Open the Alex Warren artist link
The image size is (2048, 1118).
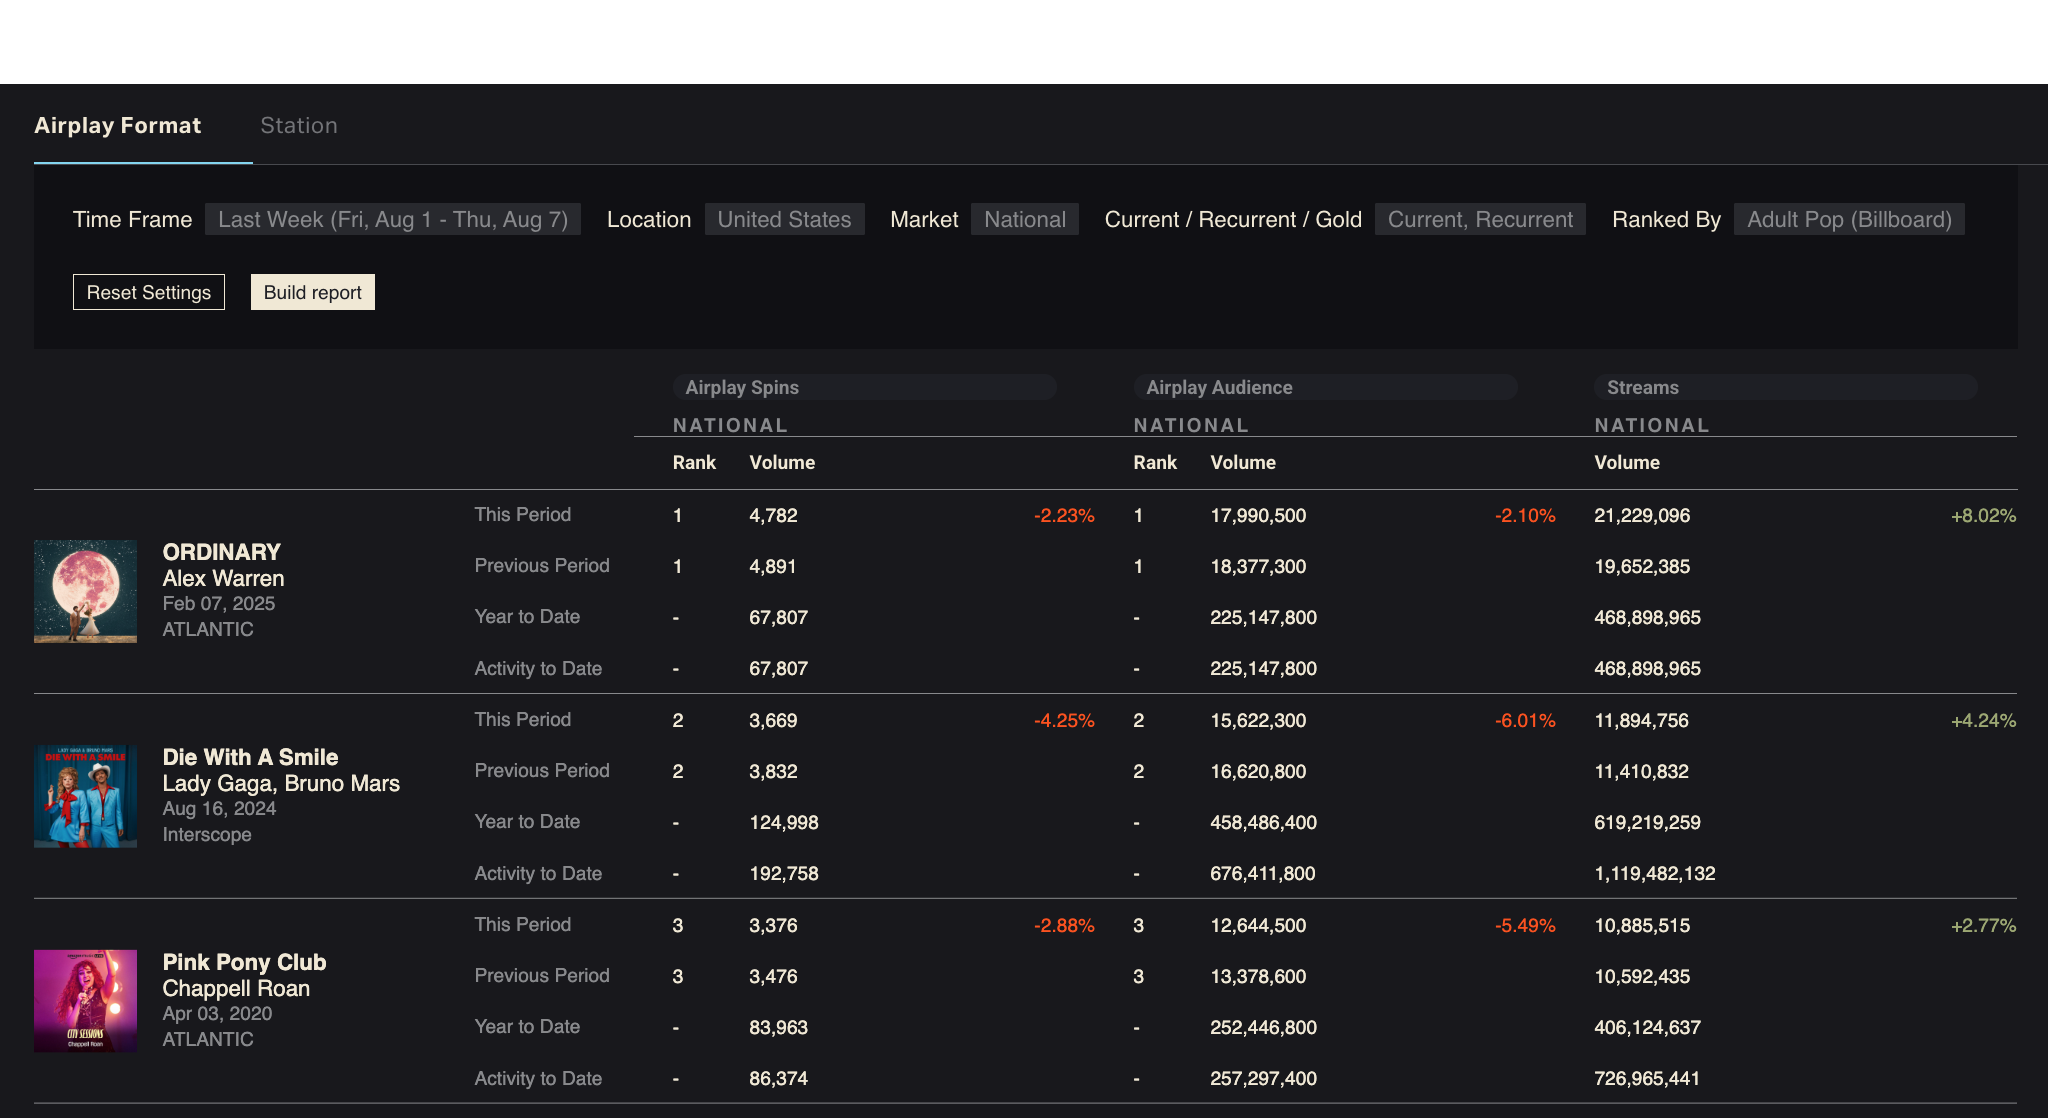pyautogui.click(x=223, y=578)
